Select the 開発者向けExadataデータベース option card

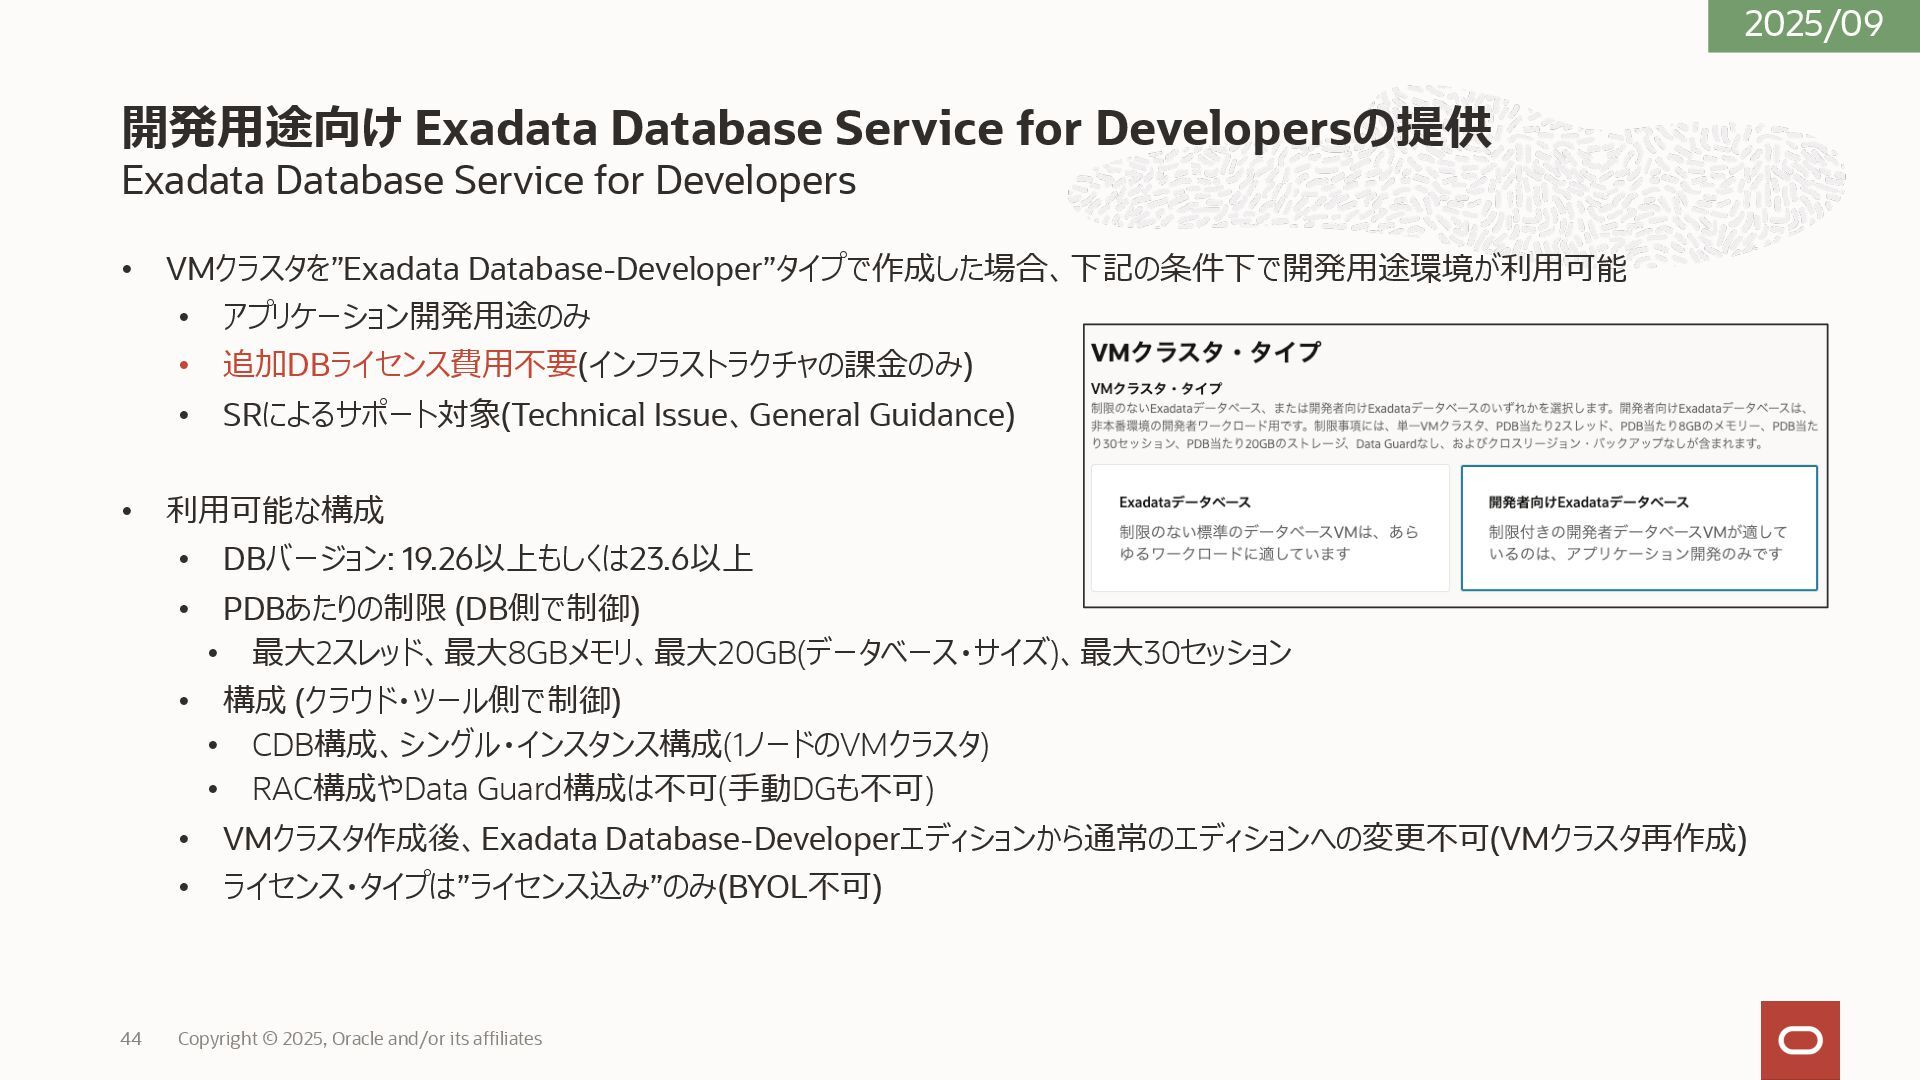[x=1638, y=528]
